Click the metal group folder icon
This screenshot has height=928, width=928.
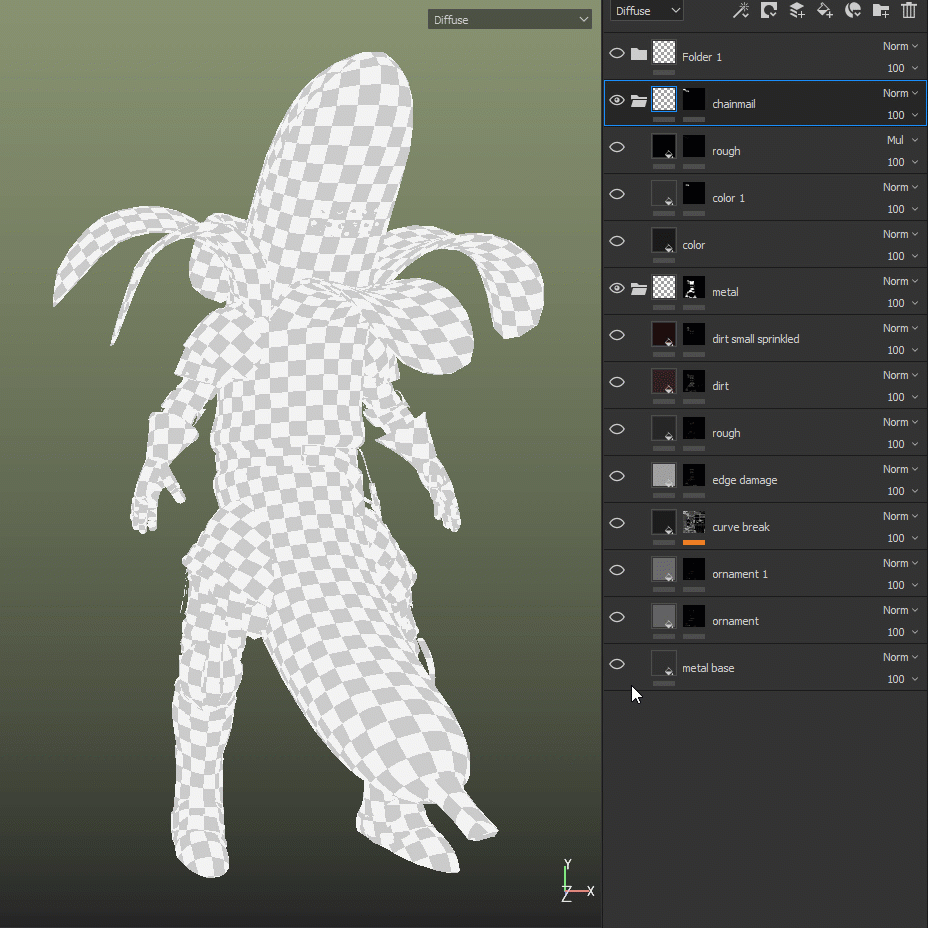(639, 289)
